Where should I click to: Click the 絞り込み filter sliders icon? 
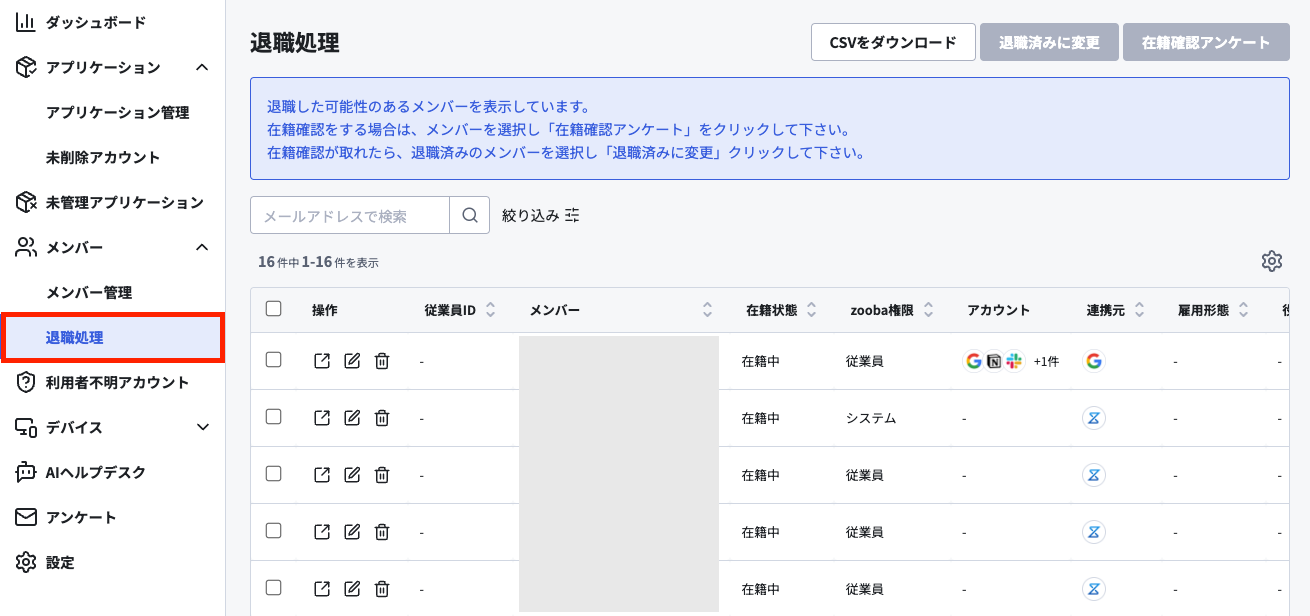tap(572, 215)
